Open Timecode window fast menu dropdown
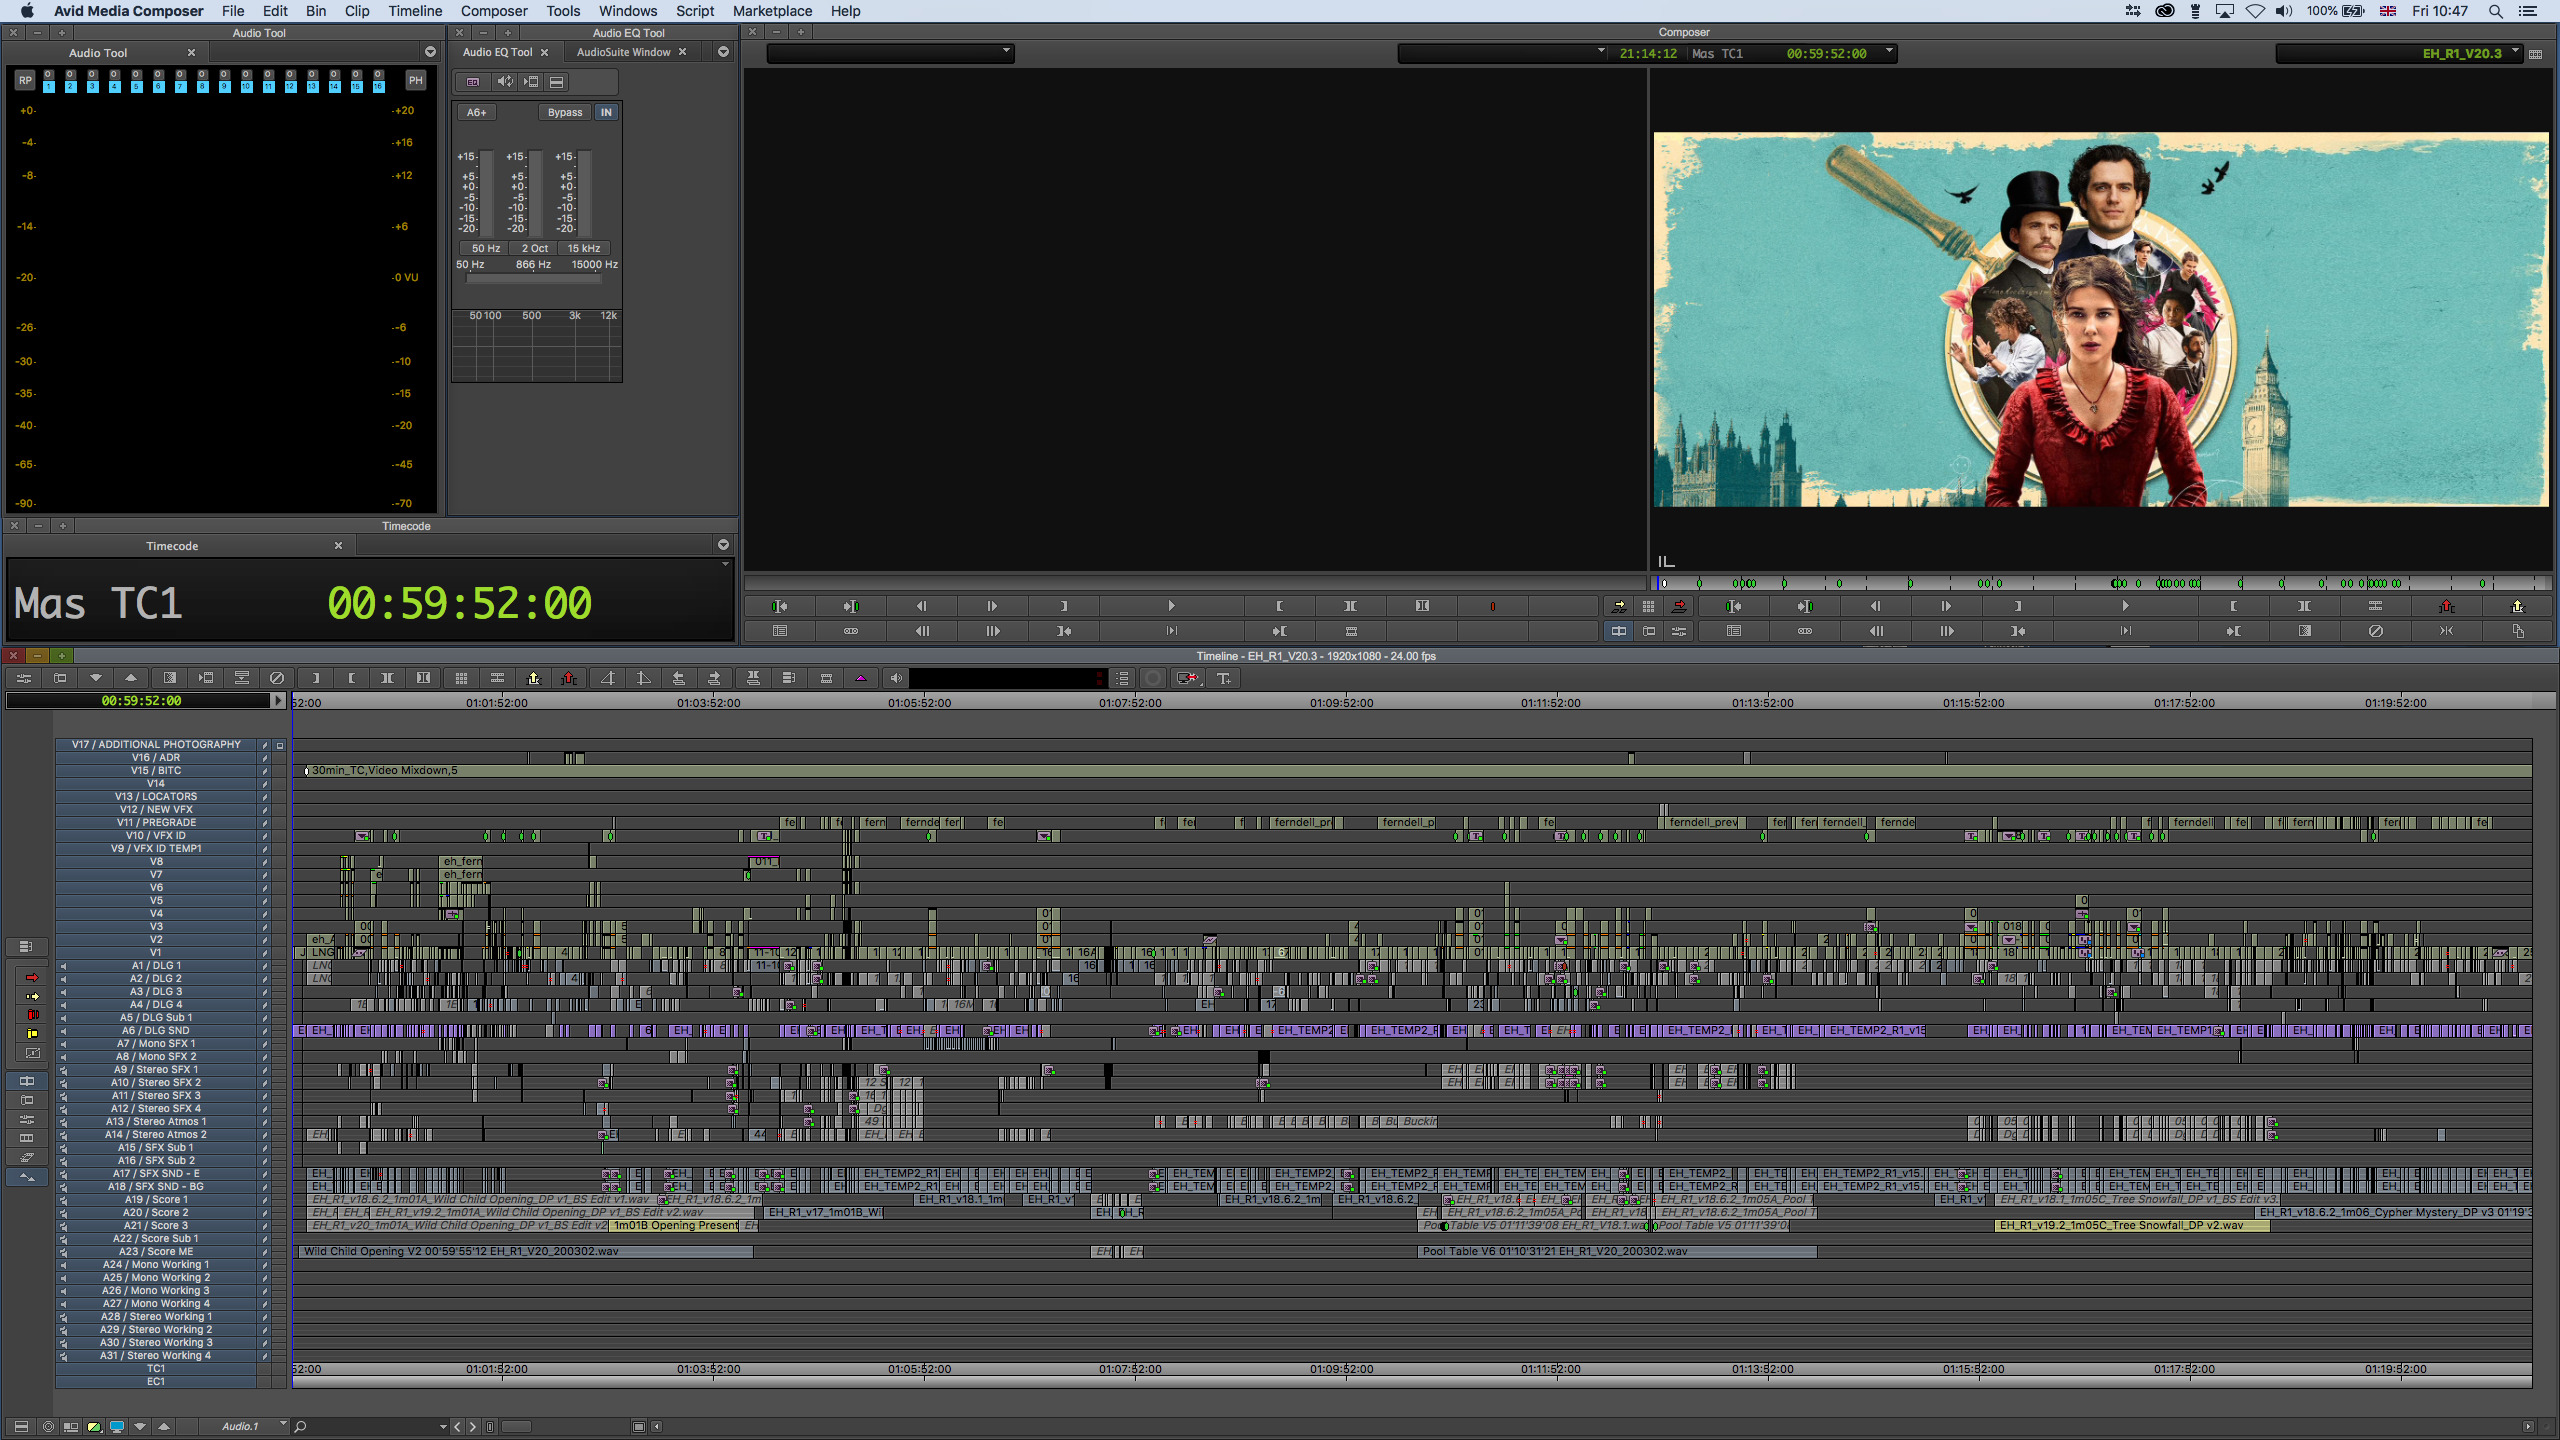The height and width of the screenshot is (1440, 2560). [723, 545]
